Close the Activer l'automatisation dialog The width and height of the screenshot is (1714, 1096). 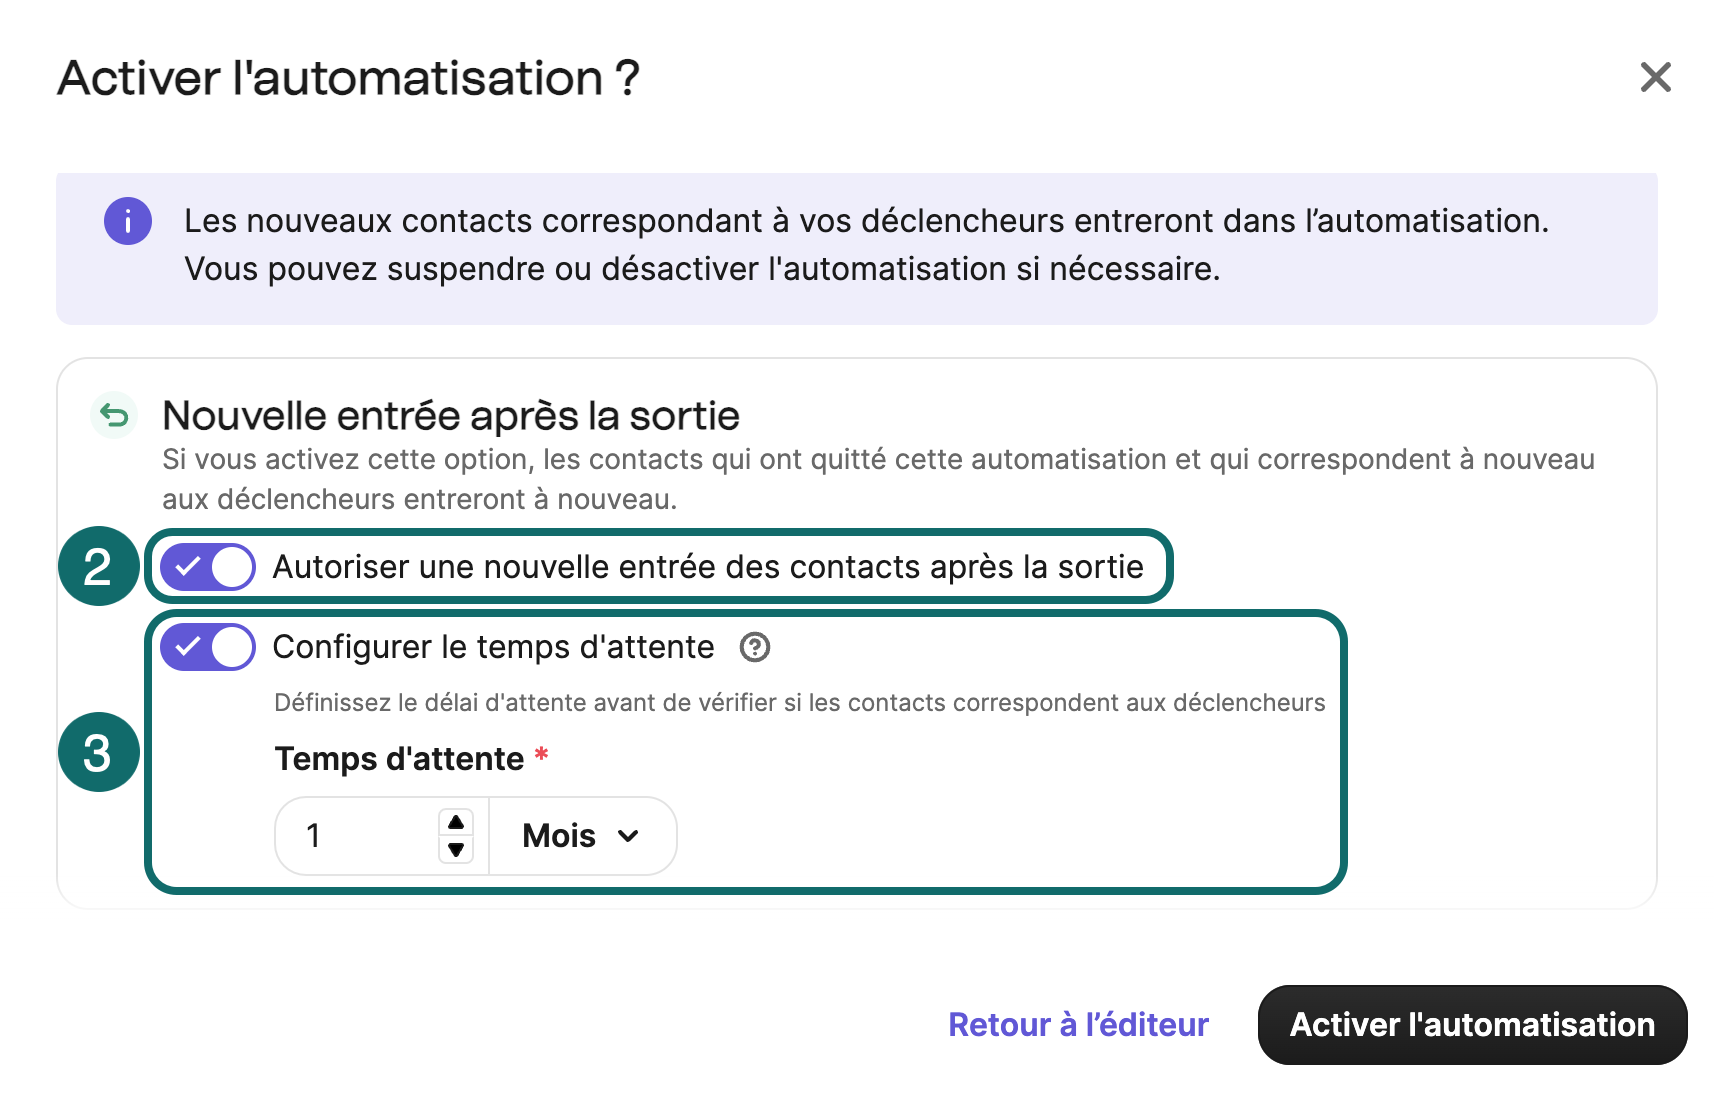1655,78
